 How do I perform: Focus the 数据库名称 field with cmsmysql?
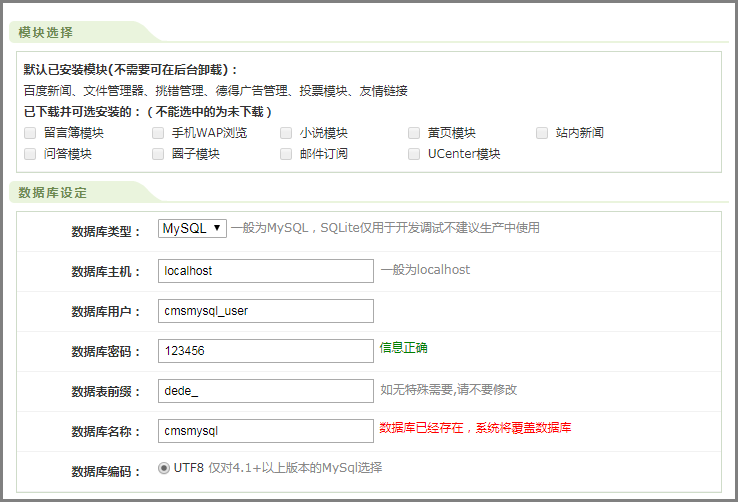click(266, 431)
